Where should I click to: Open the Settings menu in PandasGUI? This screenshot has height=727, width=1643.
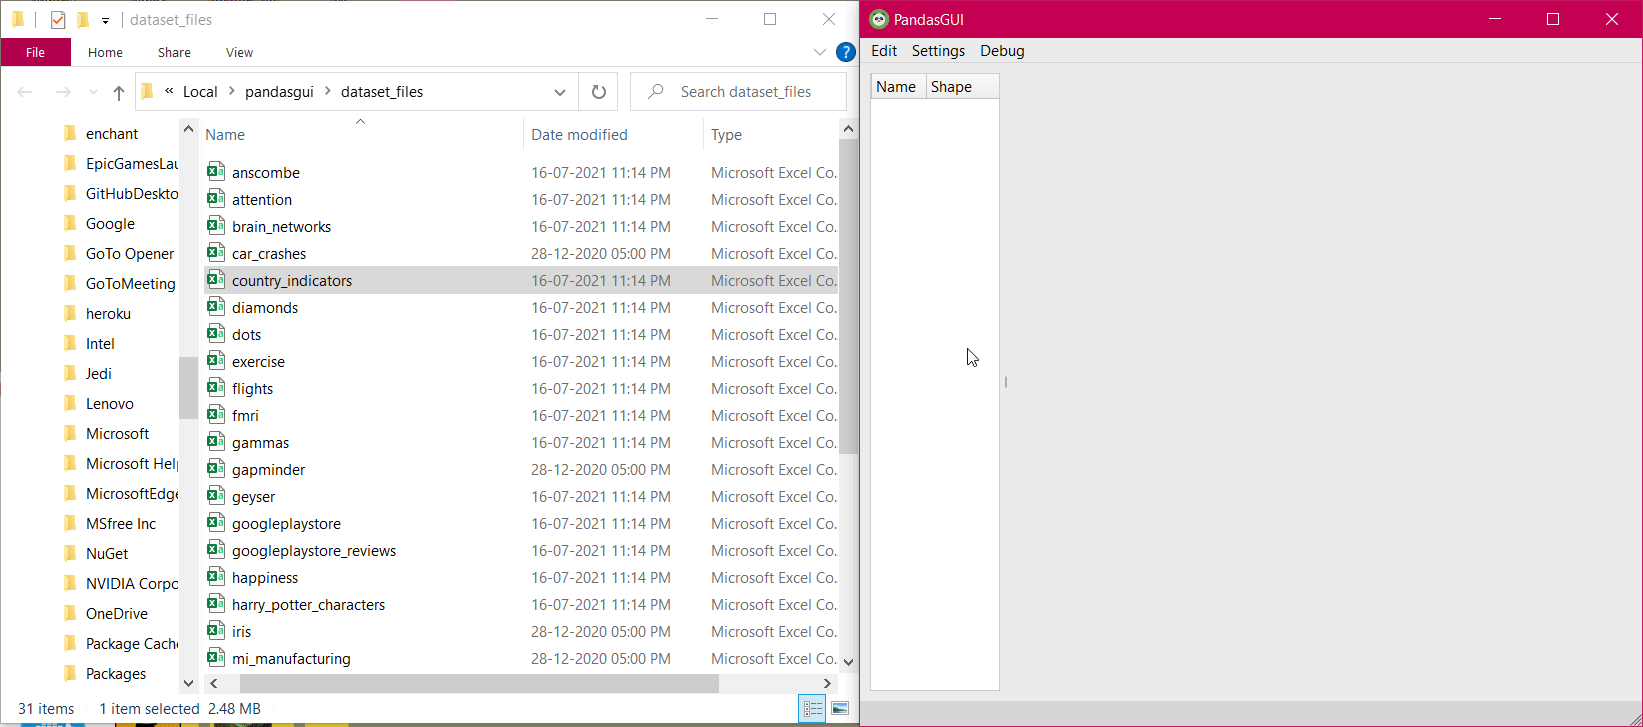938,51
